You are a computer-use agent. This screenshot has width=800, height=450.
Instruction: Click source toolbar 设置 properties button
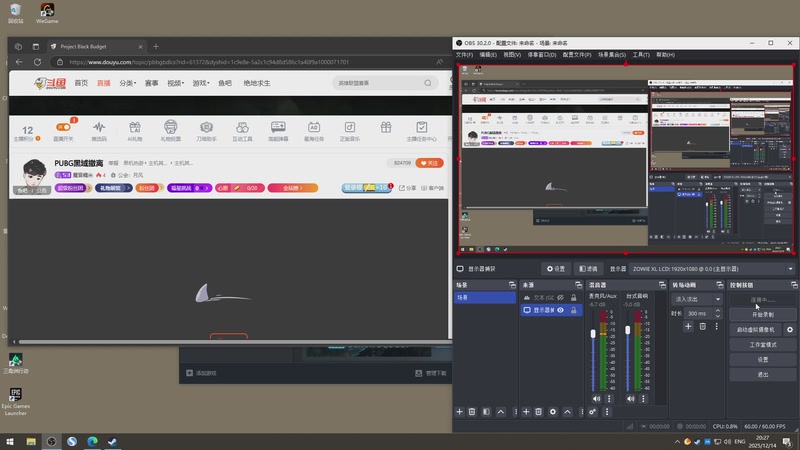[556, 269]
